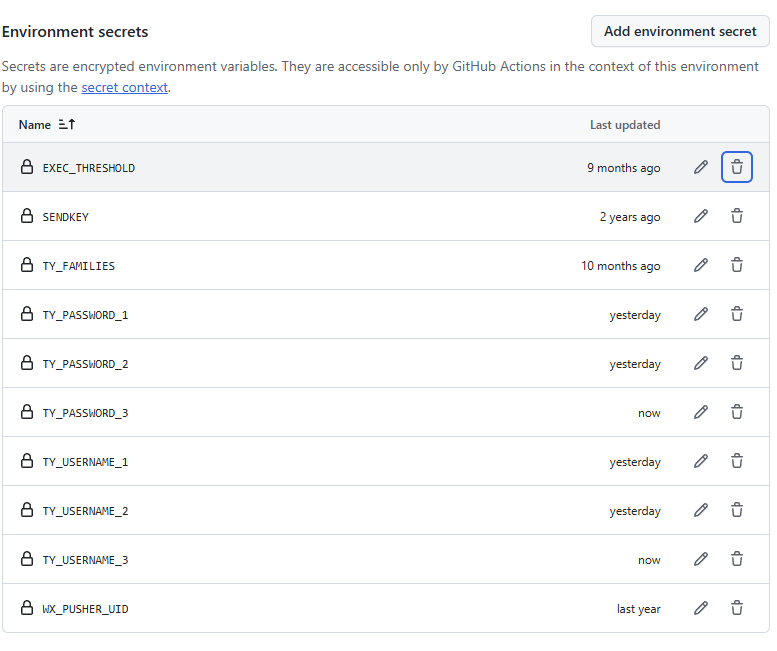Viewport: 777px width, 651px height.
Task: Edit the WX_PUSHER_UID secret
Action: pos(701,608)
